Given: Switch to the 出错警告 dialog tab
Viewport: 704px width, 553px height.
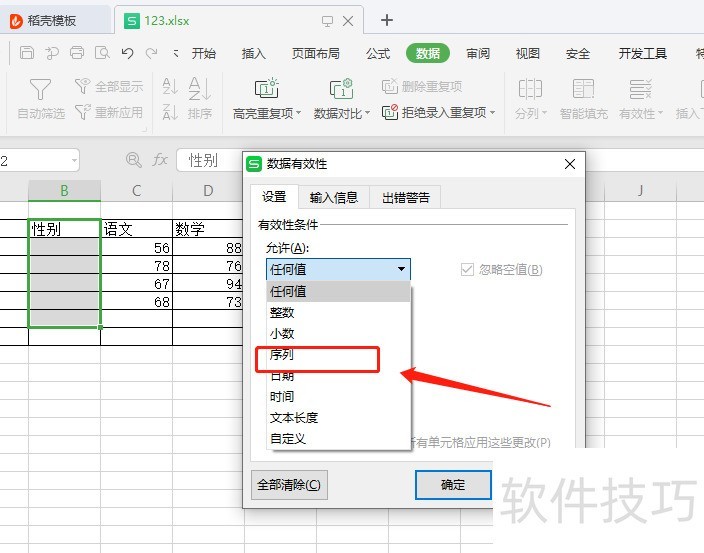Looking at the screenshot, I should tap(405, 198).
